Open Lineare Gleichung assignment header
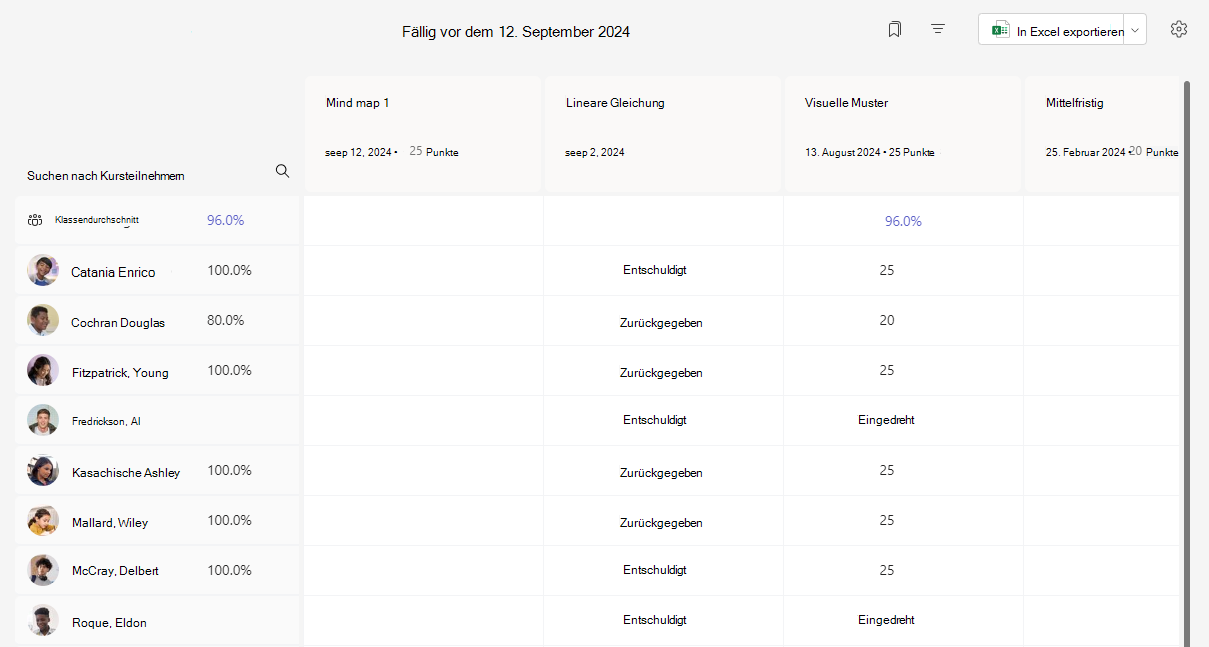 point(662,133)
